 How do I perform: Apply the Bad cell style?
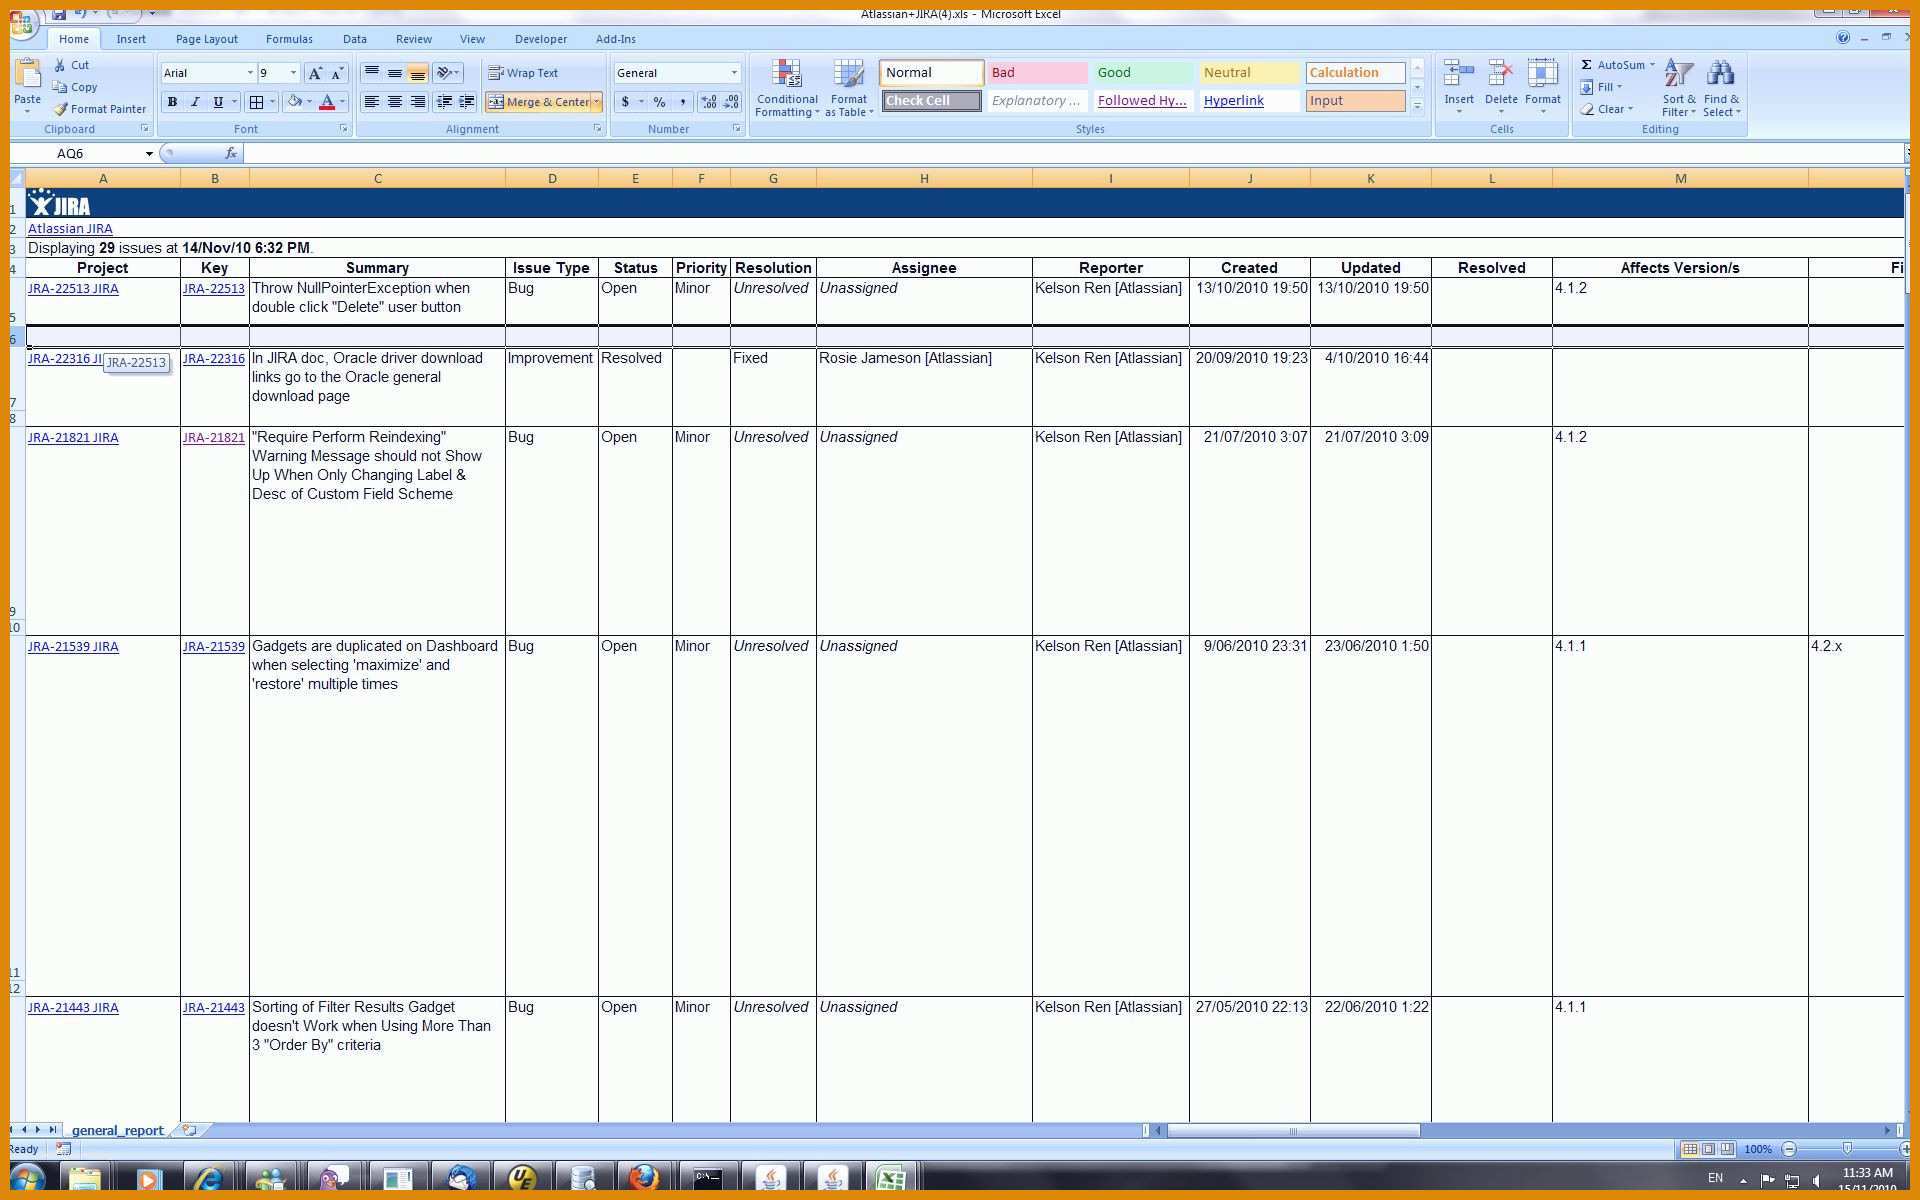click(1037, 73)
